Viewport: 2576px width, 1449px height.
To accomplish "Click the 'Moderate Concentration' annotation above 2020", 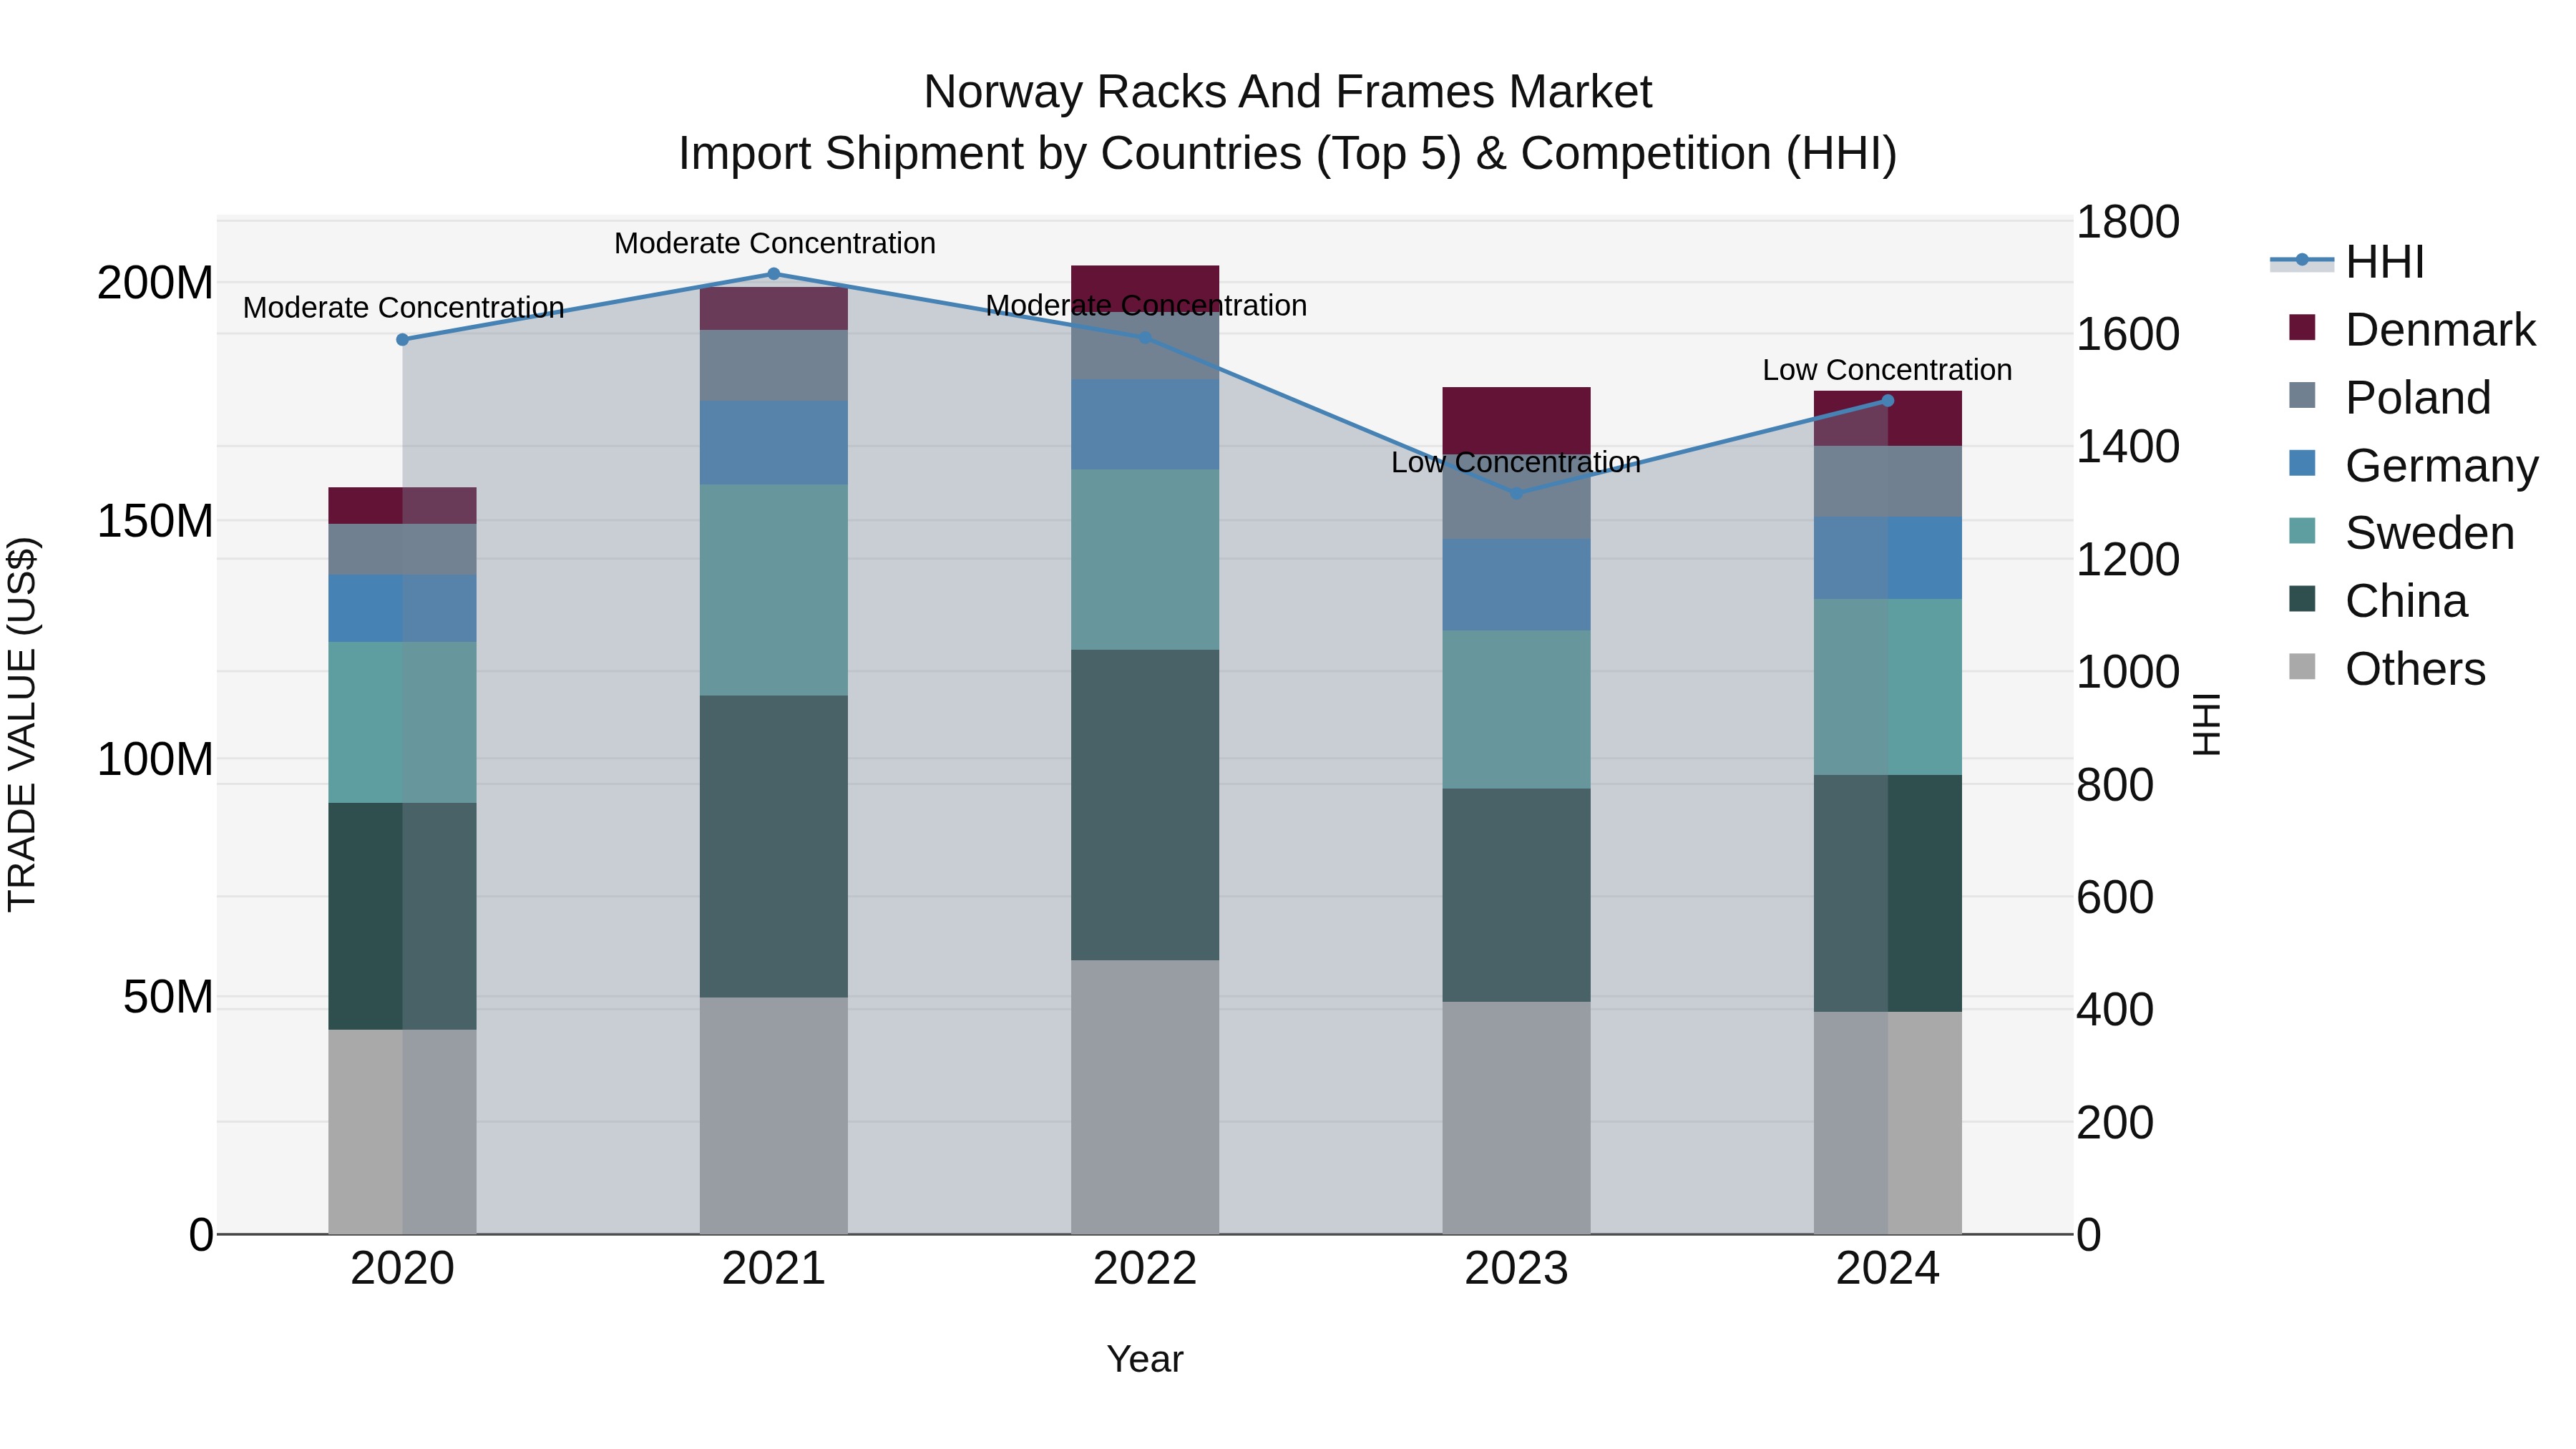I will point(404,308).
